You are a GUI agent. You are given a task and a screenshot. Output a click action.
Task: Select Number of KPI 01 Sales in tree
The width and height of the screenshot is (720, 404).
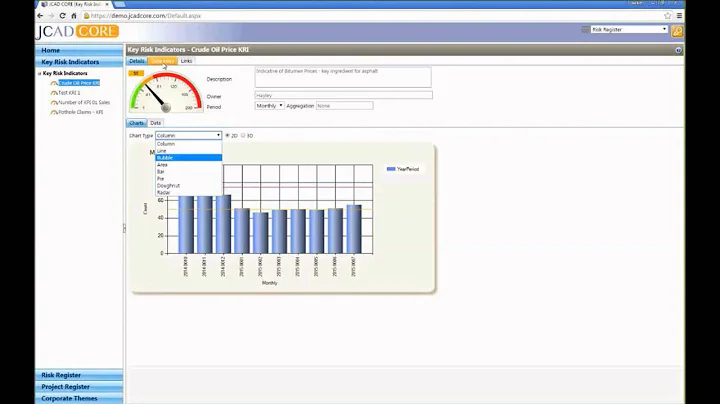(84, 102)
